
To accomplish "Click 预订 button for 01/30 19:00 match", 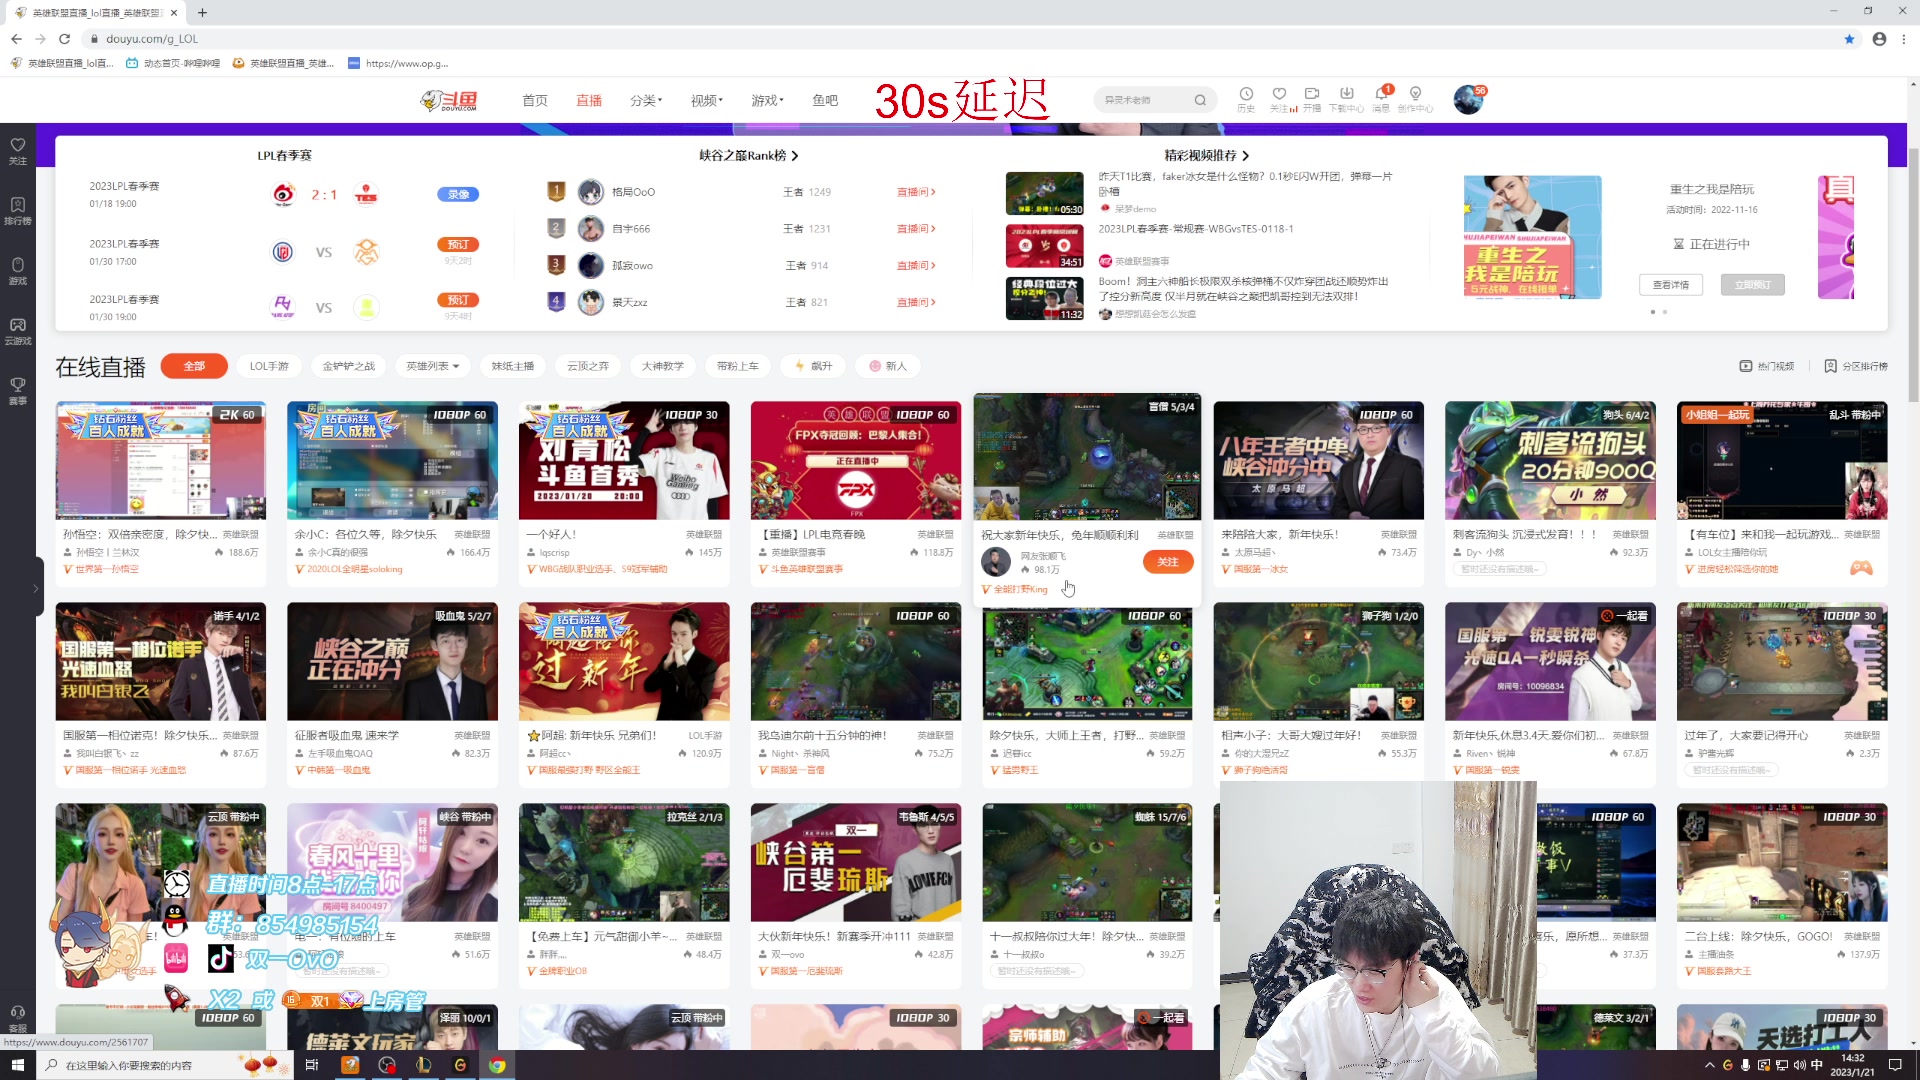I will click(x=458, y=300).
